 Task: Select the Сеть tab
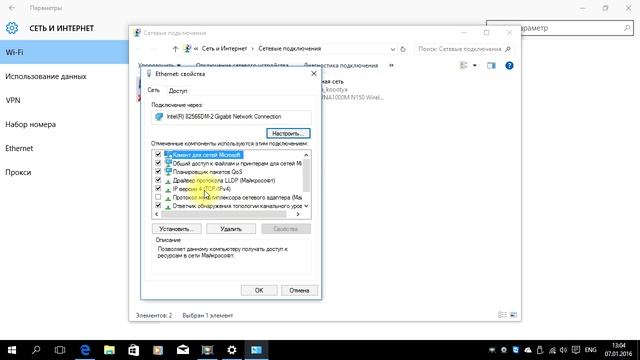coord(154,90)
